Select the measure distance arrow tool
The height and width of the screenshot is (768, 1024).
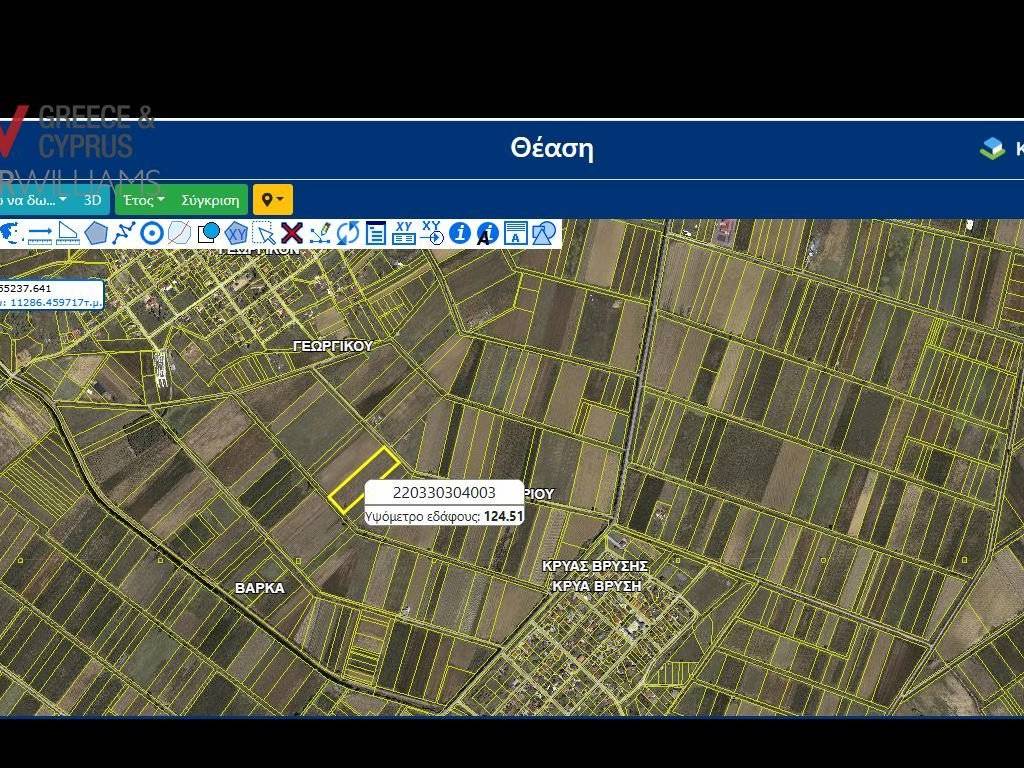[x=40, y=234]
